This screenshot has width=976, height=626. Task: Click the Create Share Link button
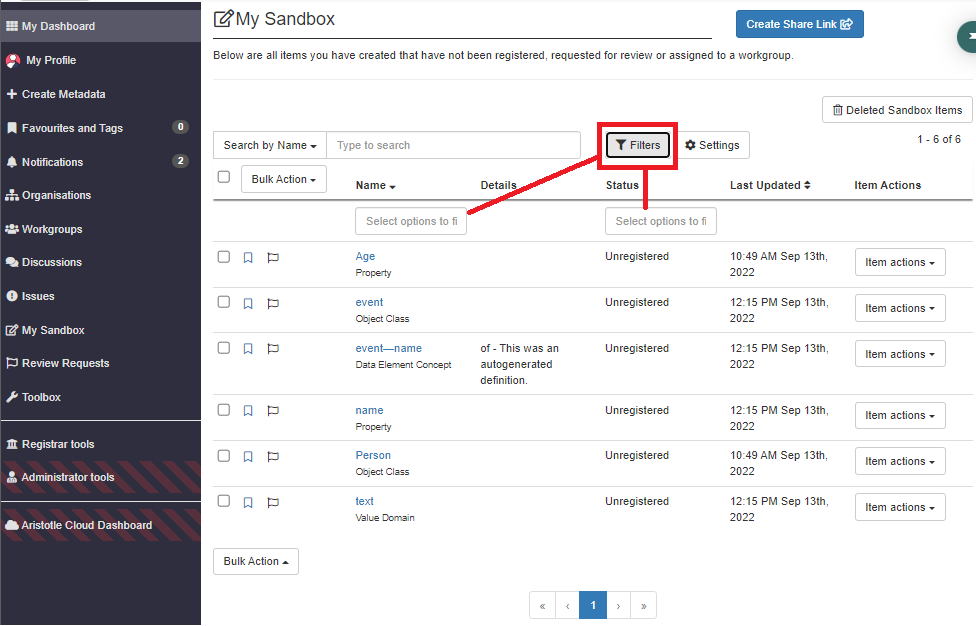(x=799, y=24)
